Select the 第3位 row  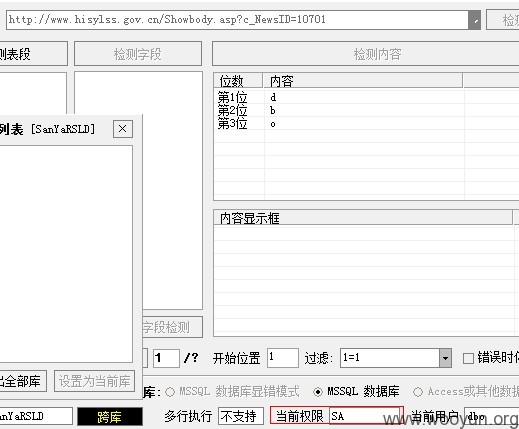[x=366, y=124]
